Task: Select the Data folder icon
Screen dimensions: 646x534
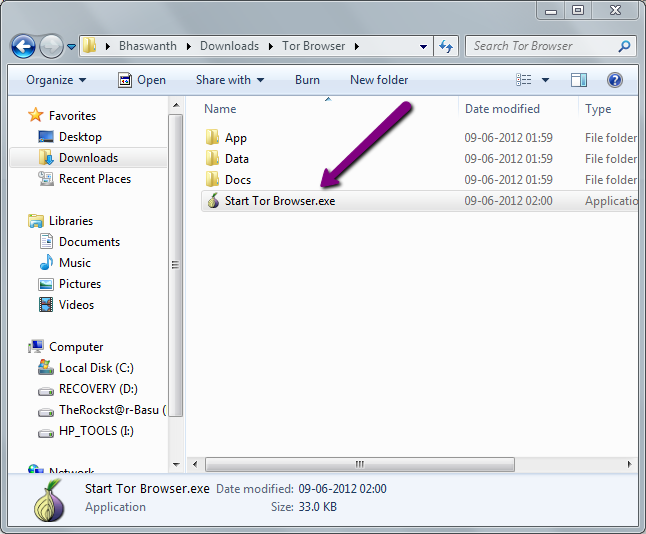Action: click(x=212, y=158)
